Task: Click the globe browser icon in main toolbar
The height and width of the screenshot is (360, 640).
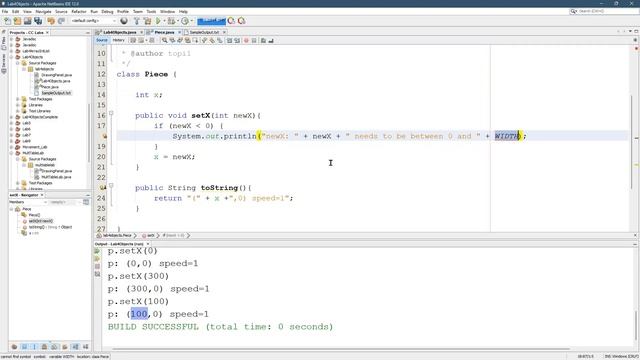Action: pos(124,21)
